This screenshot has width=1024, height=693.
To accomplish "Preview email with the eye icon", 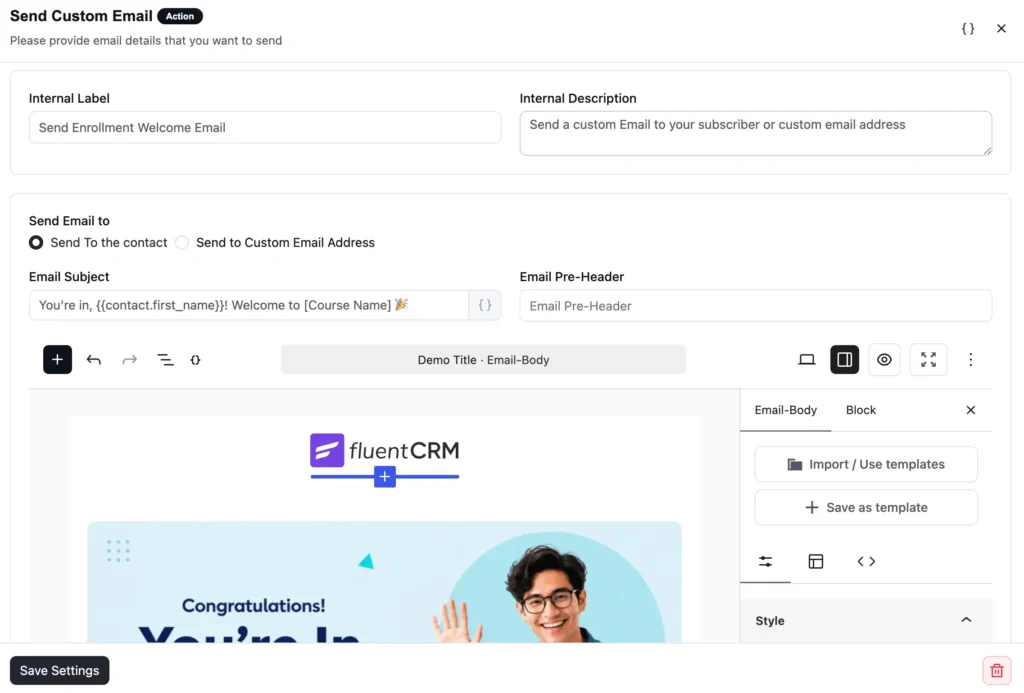I will coord(884,359).
